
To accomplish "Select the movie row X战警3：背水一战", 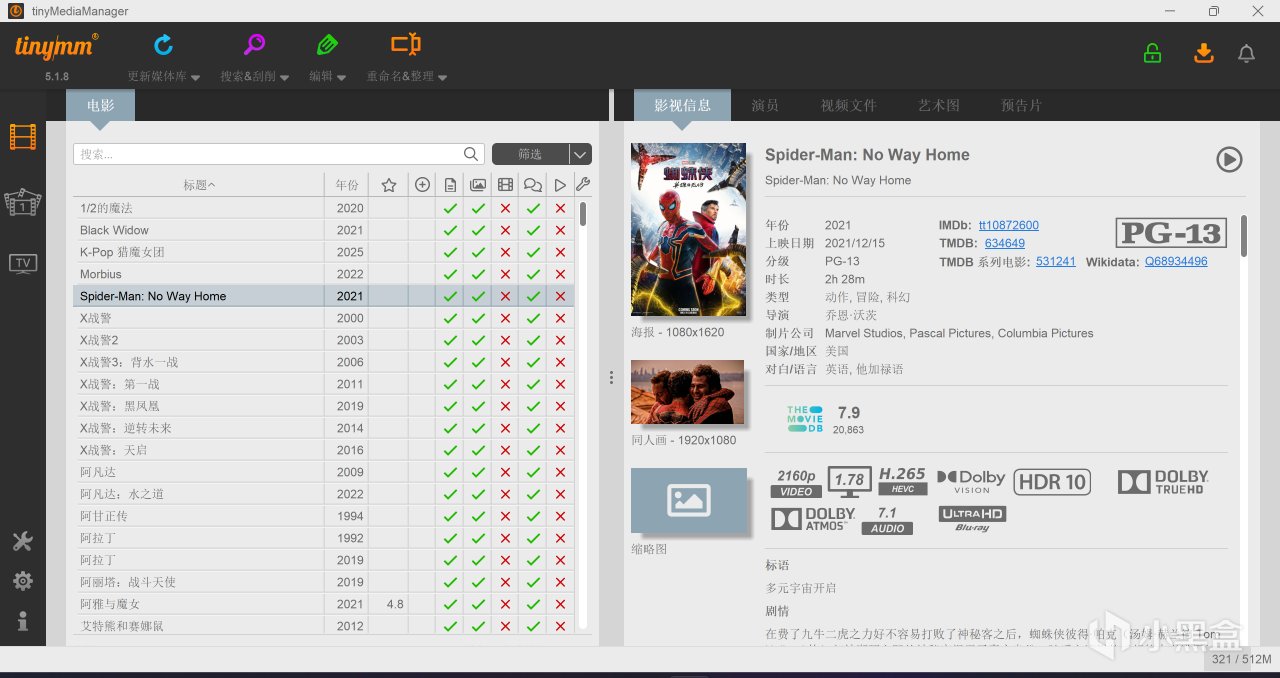I will 324,362.
